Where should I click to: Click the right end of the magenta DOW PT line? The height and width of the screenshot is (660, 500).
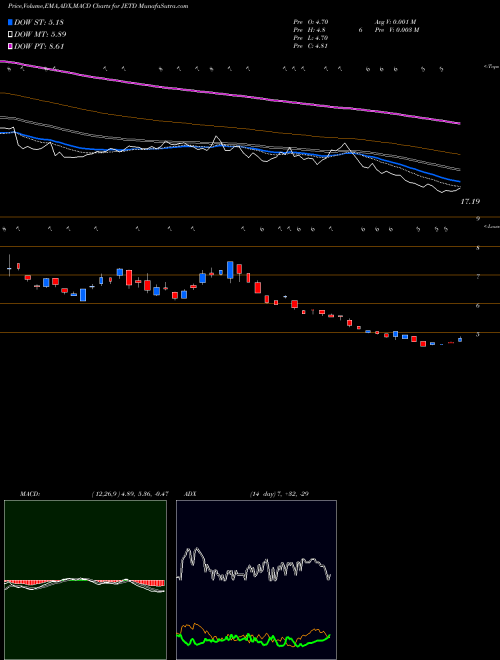[x=458, y=123]
